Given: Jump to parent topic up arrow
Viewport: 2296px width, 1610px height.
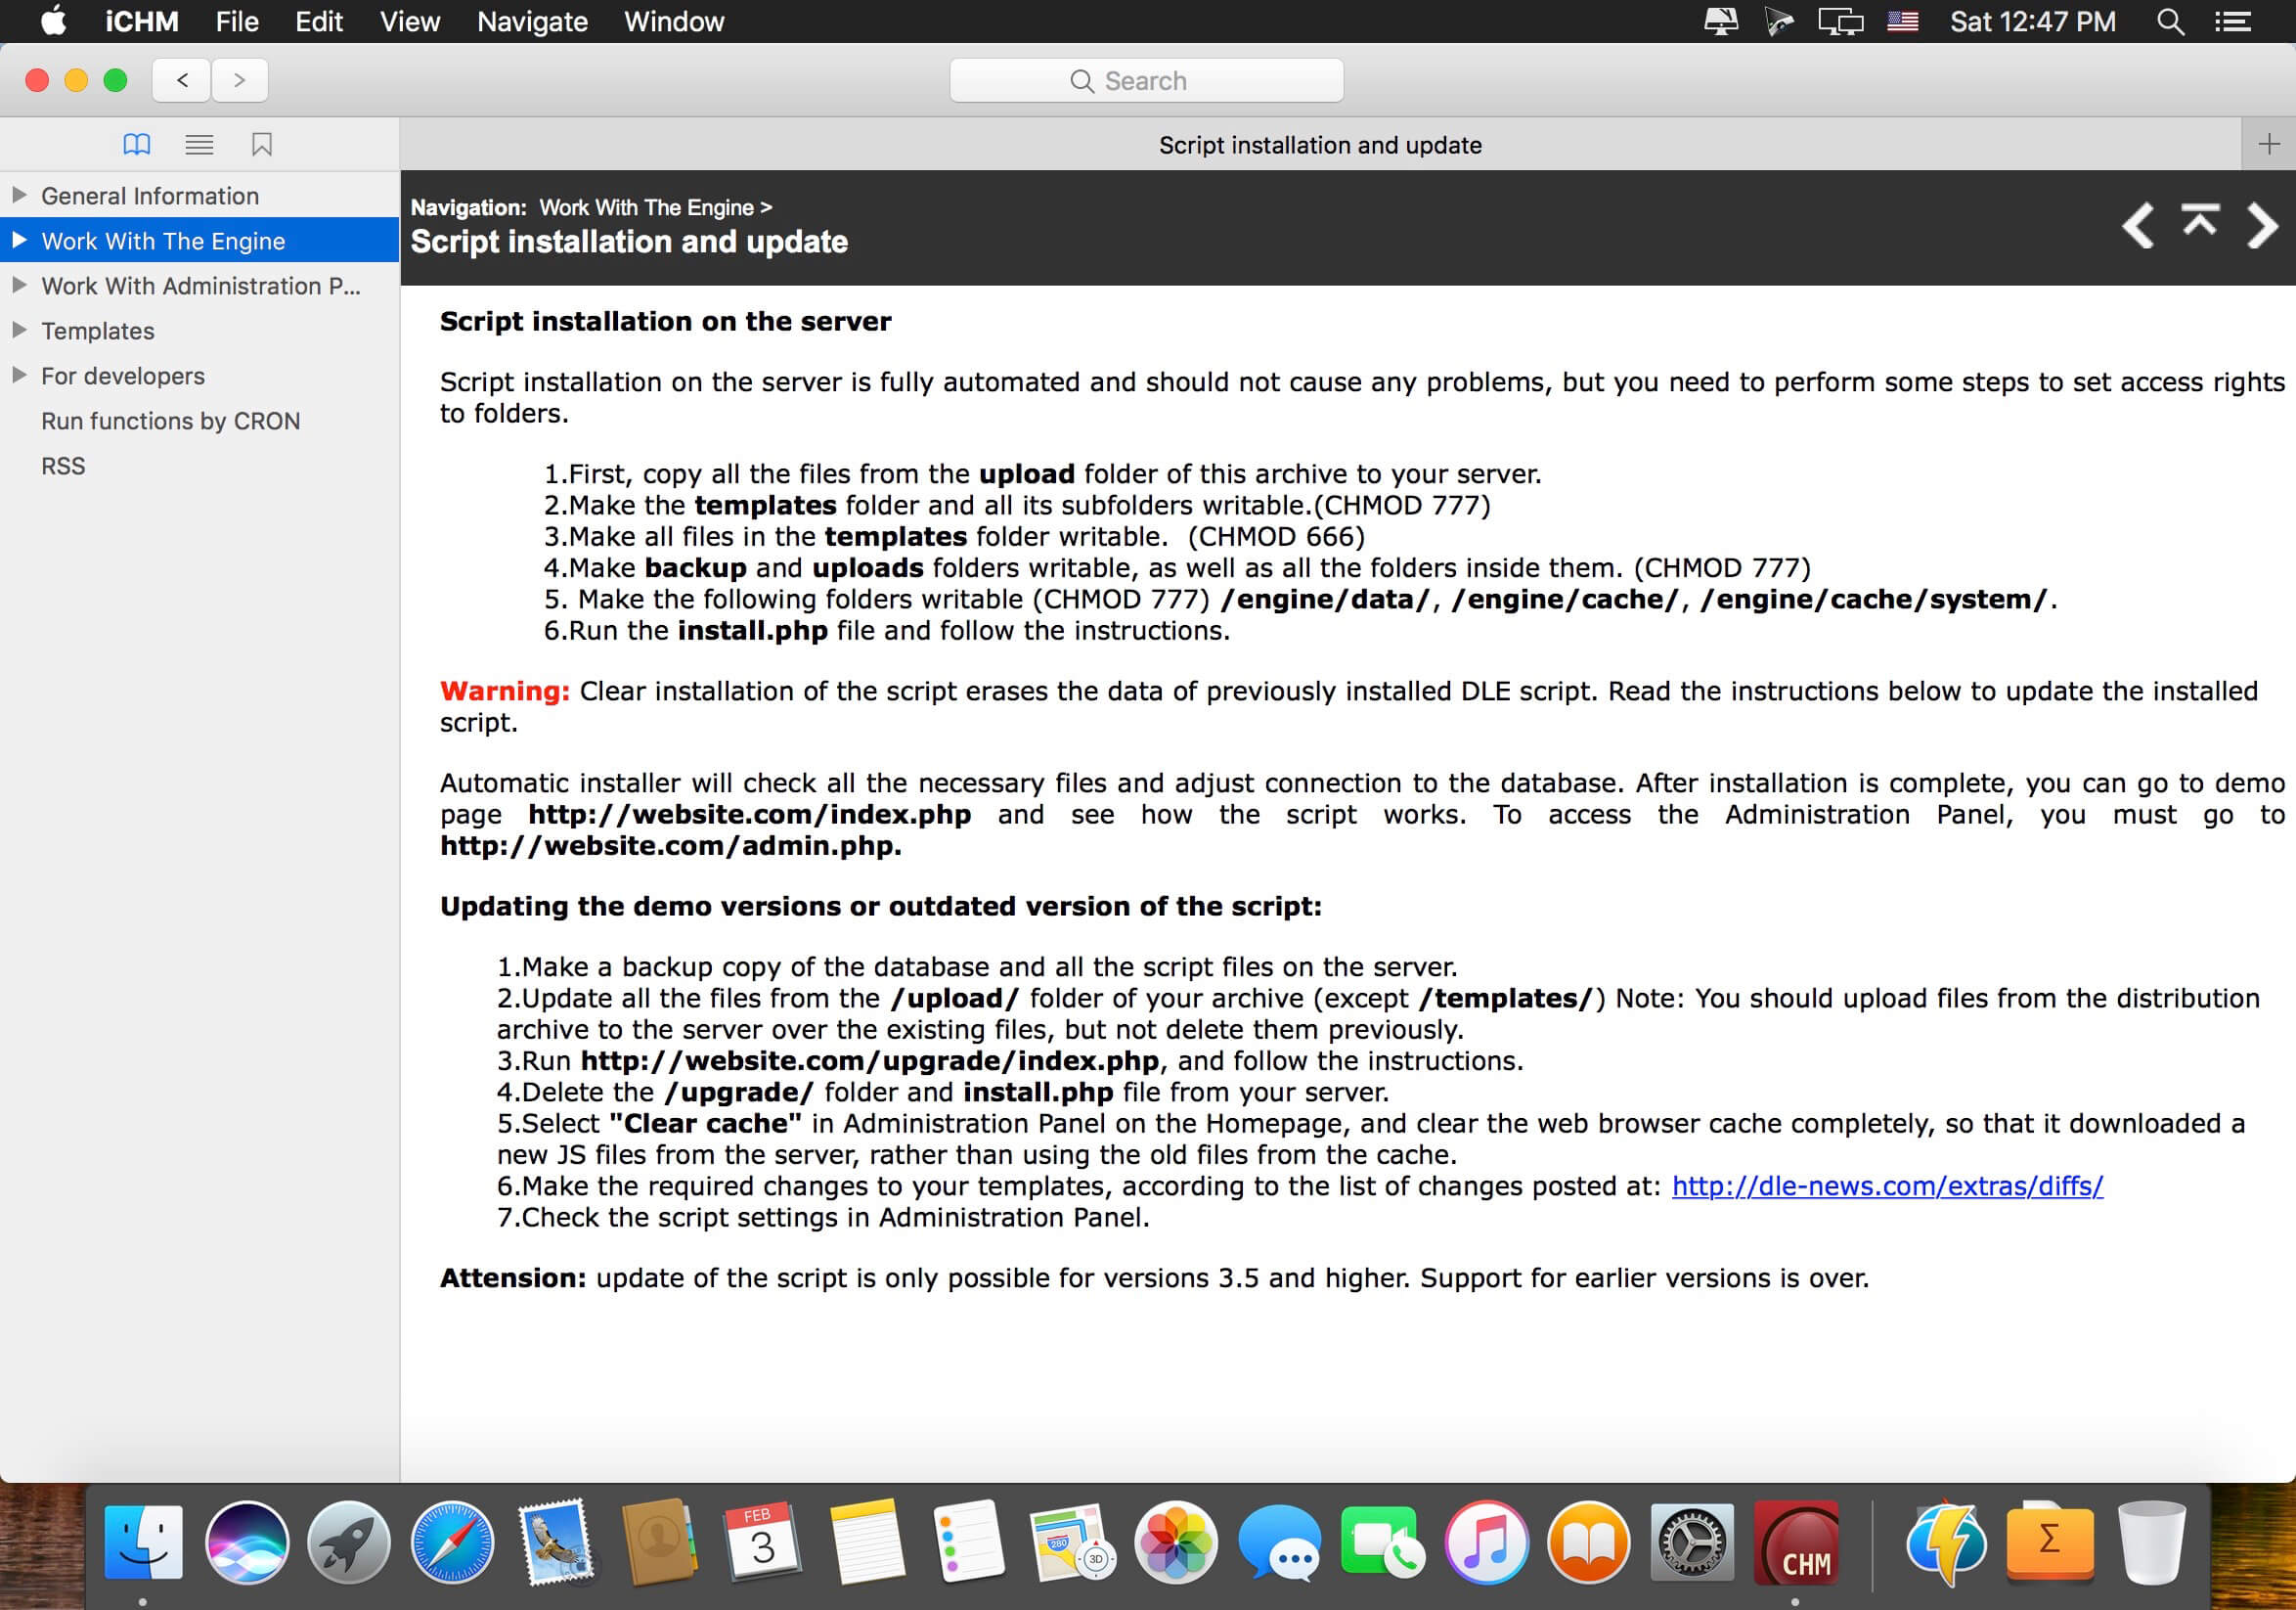Looking at the screenshot, I should 2200,219.
